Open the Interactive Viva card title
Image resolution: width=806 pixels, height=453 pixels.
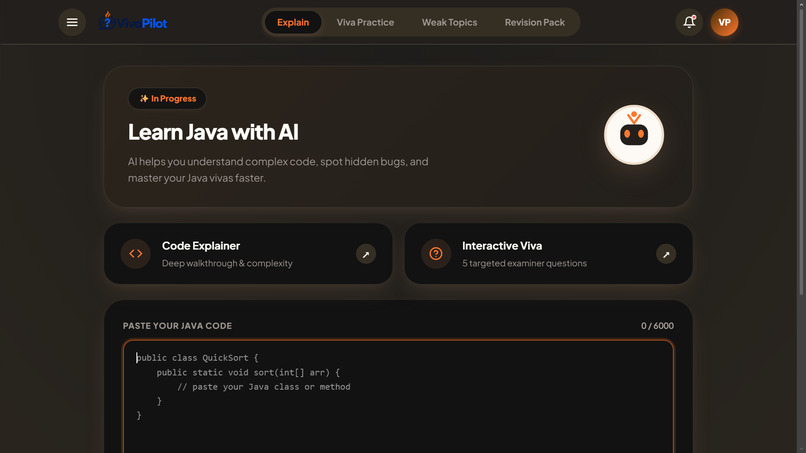(502, 246)
